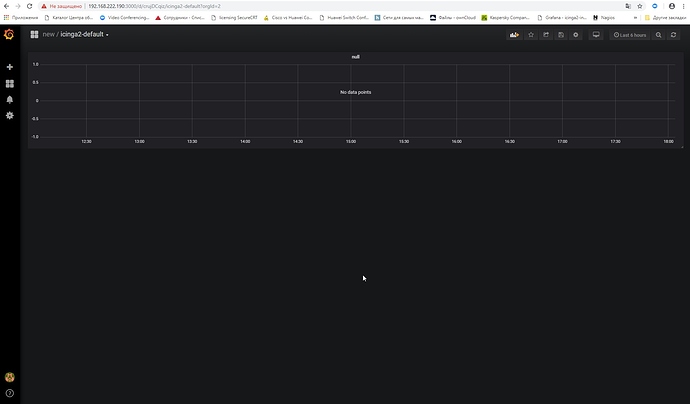Click the user avatar at sidebar bottom
690x404 pixels.
click(x=10, y=378)
